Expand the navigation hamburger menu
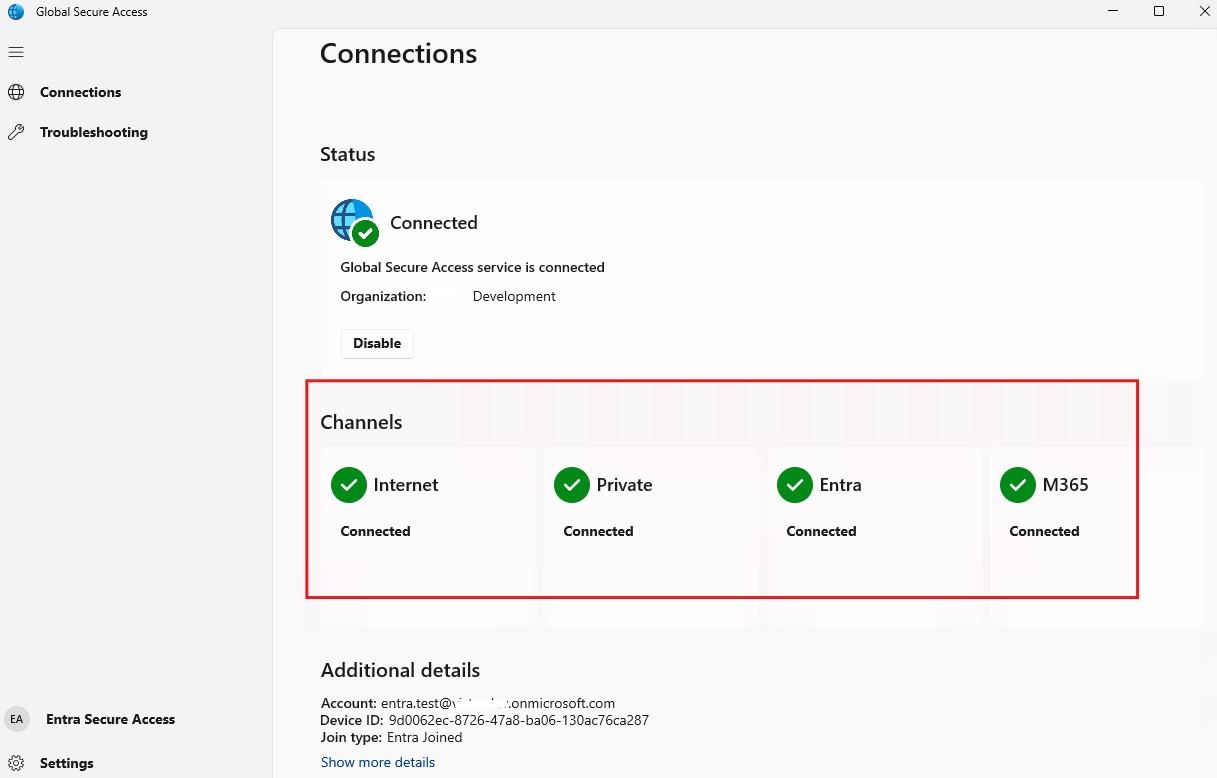Screen dimensions: 1217x778 click(x=16, y=51)
